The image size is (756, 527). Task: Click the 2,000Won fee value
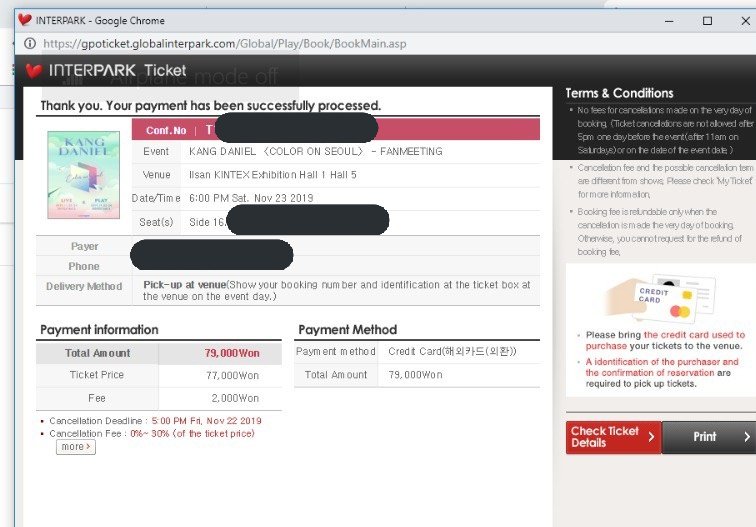[235, 398]
